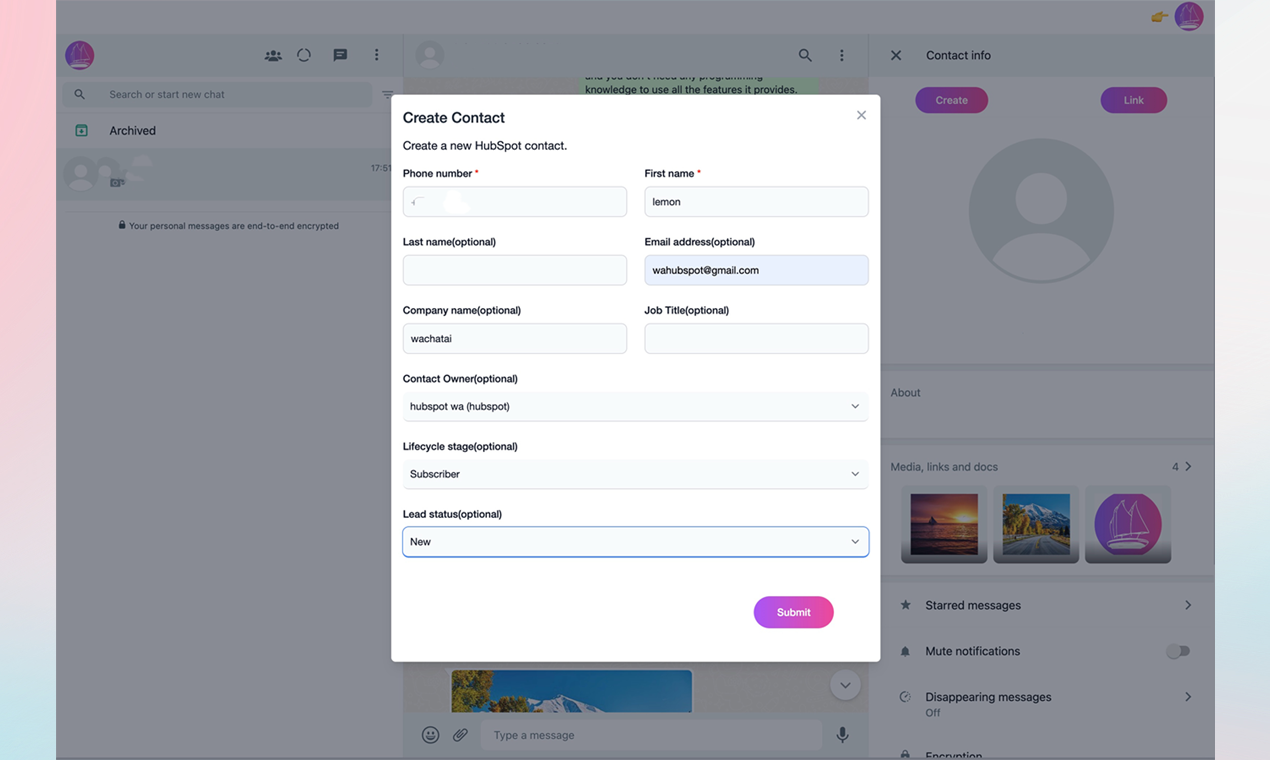
Task: Click the Disappearing messages timer icon
Action: (906, 697)
